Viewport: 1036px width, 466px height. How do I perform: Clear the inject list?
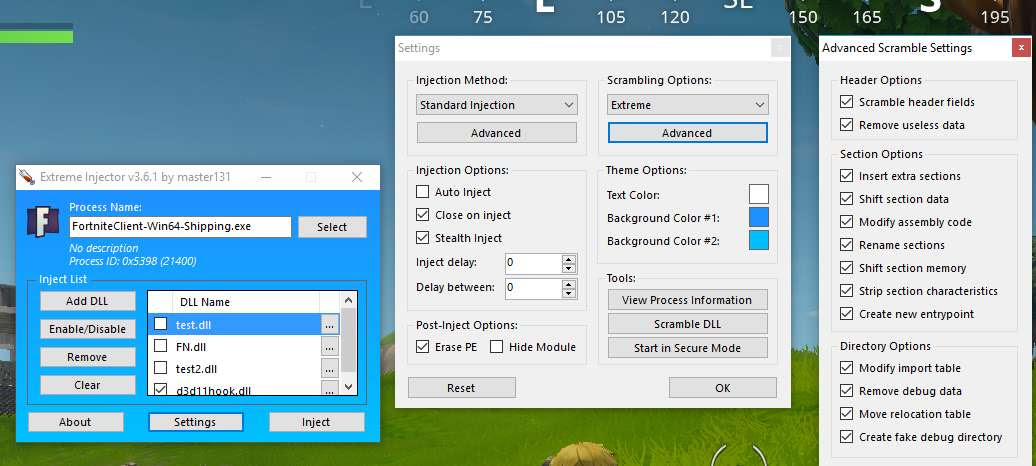click(x=87, y=385)
